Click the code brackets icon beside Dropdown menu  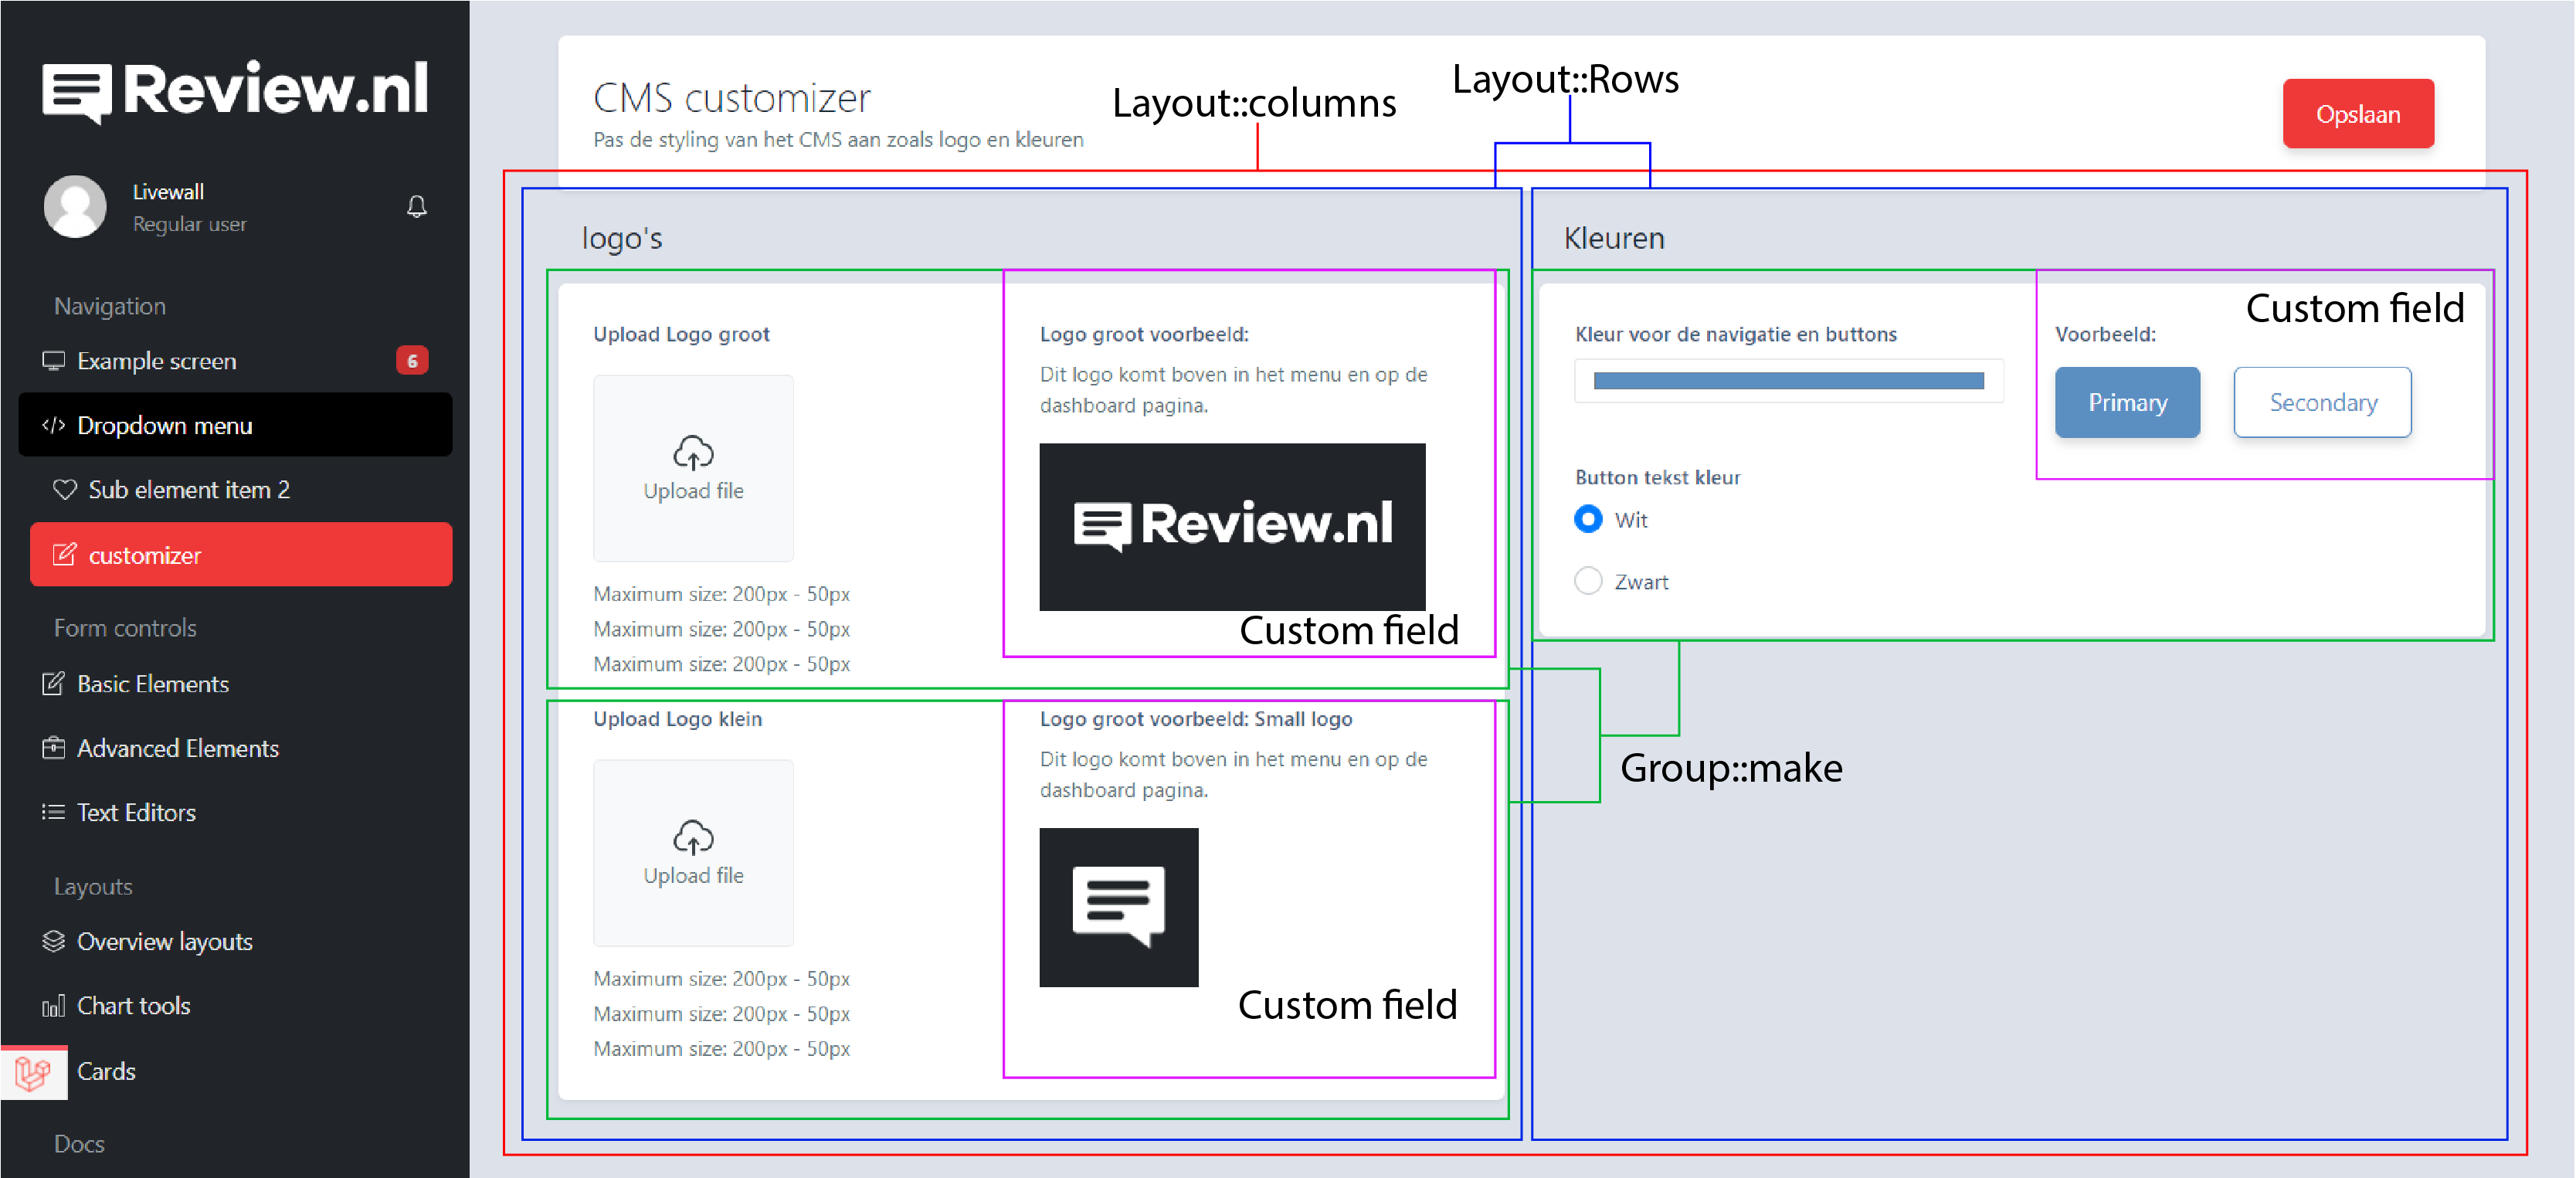[53, 426]
